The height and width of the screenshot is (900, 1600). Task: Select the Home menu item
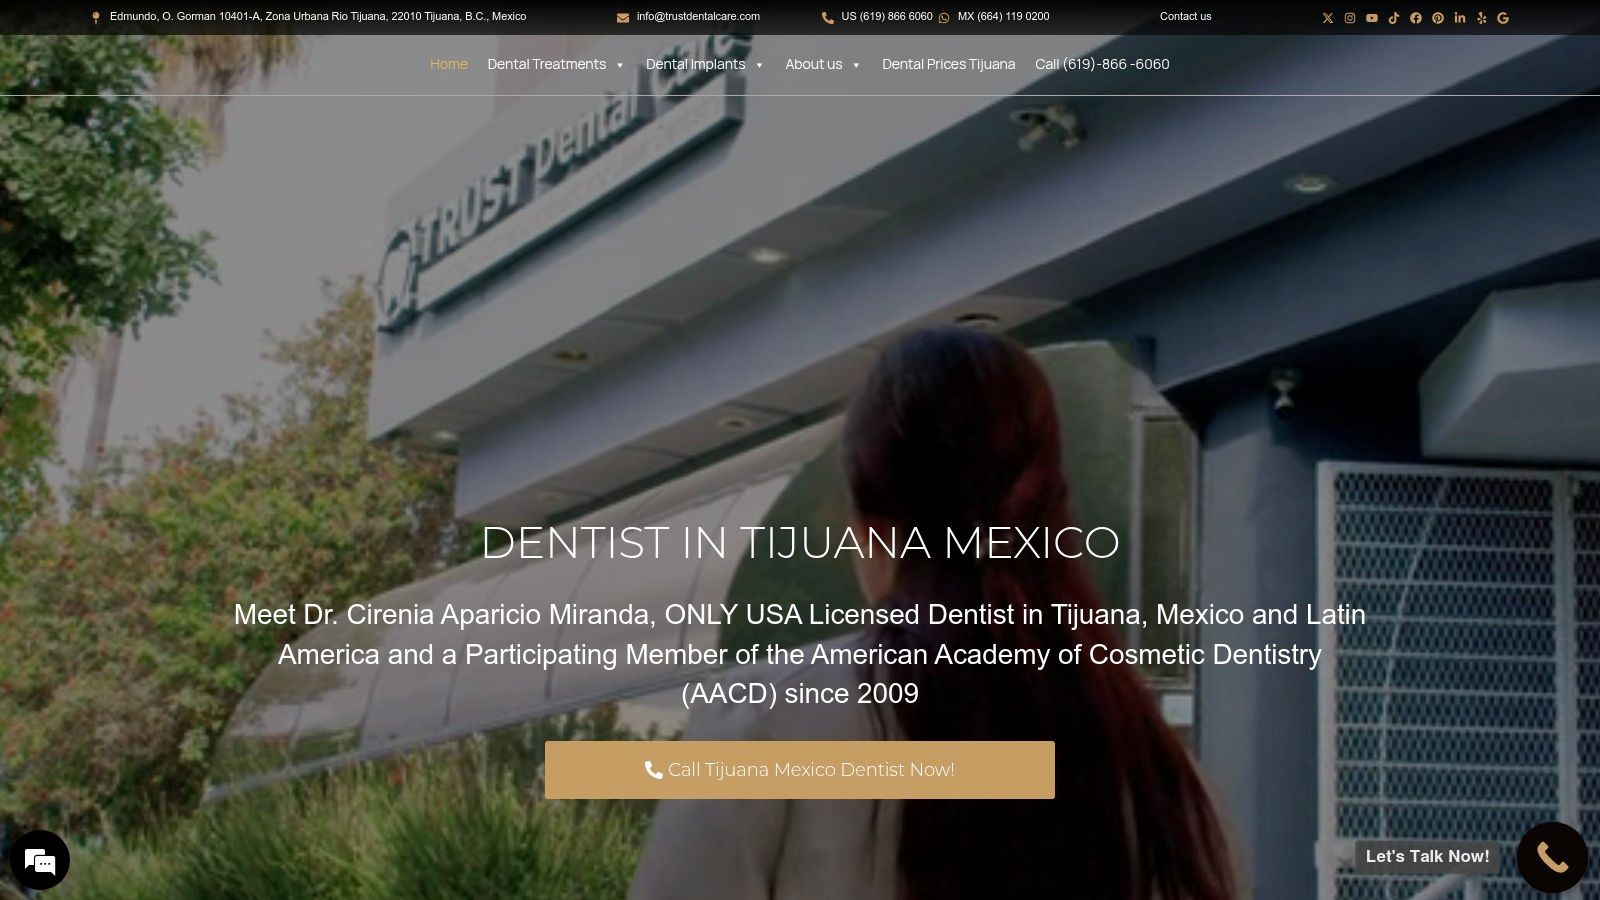click(448, 64)
